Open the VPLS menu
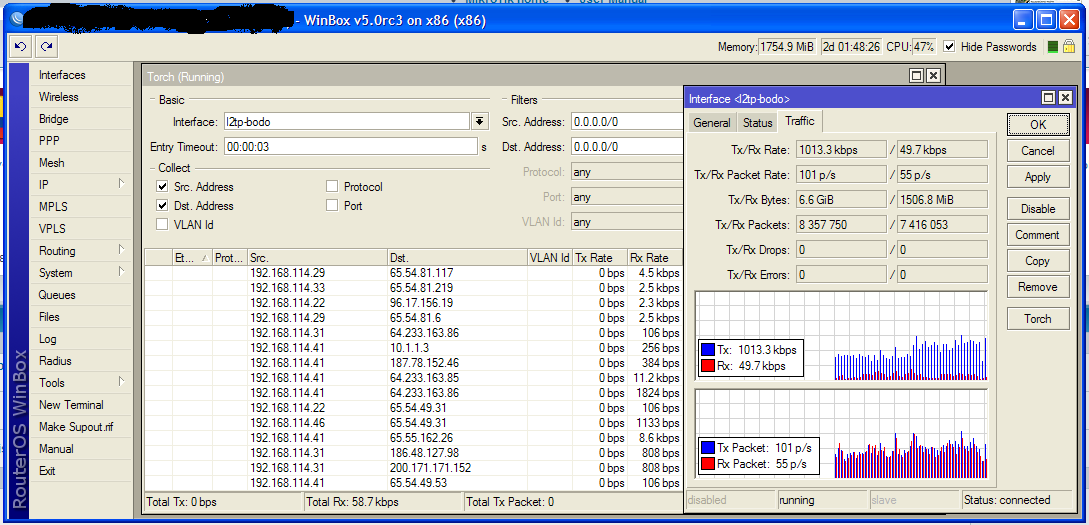This screenshot has width=1089, height=525. click(53, 228)
